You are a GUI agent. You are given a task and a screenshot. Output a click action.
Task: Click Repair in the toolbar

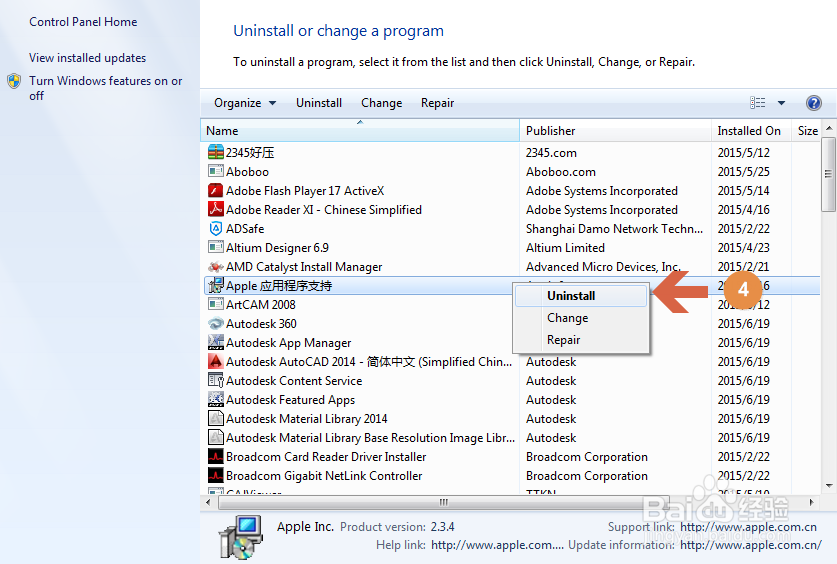(437, 103)
